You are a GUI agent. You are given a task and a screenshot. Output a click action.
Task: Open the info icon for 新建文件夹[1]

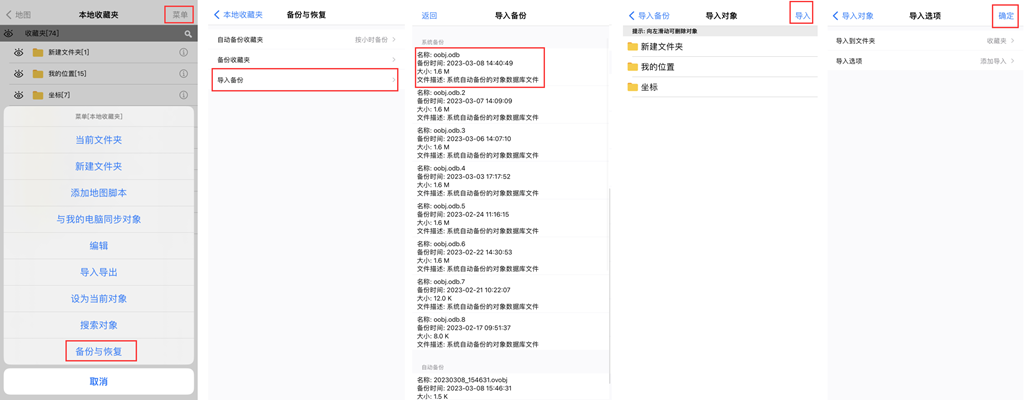(x=183, y=52)
